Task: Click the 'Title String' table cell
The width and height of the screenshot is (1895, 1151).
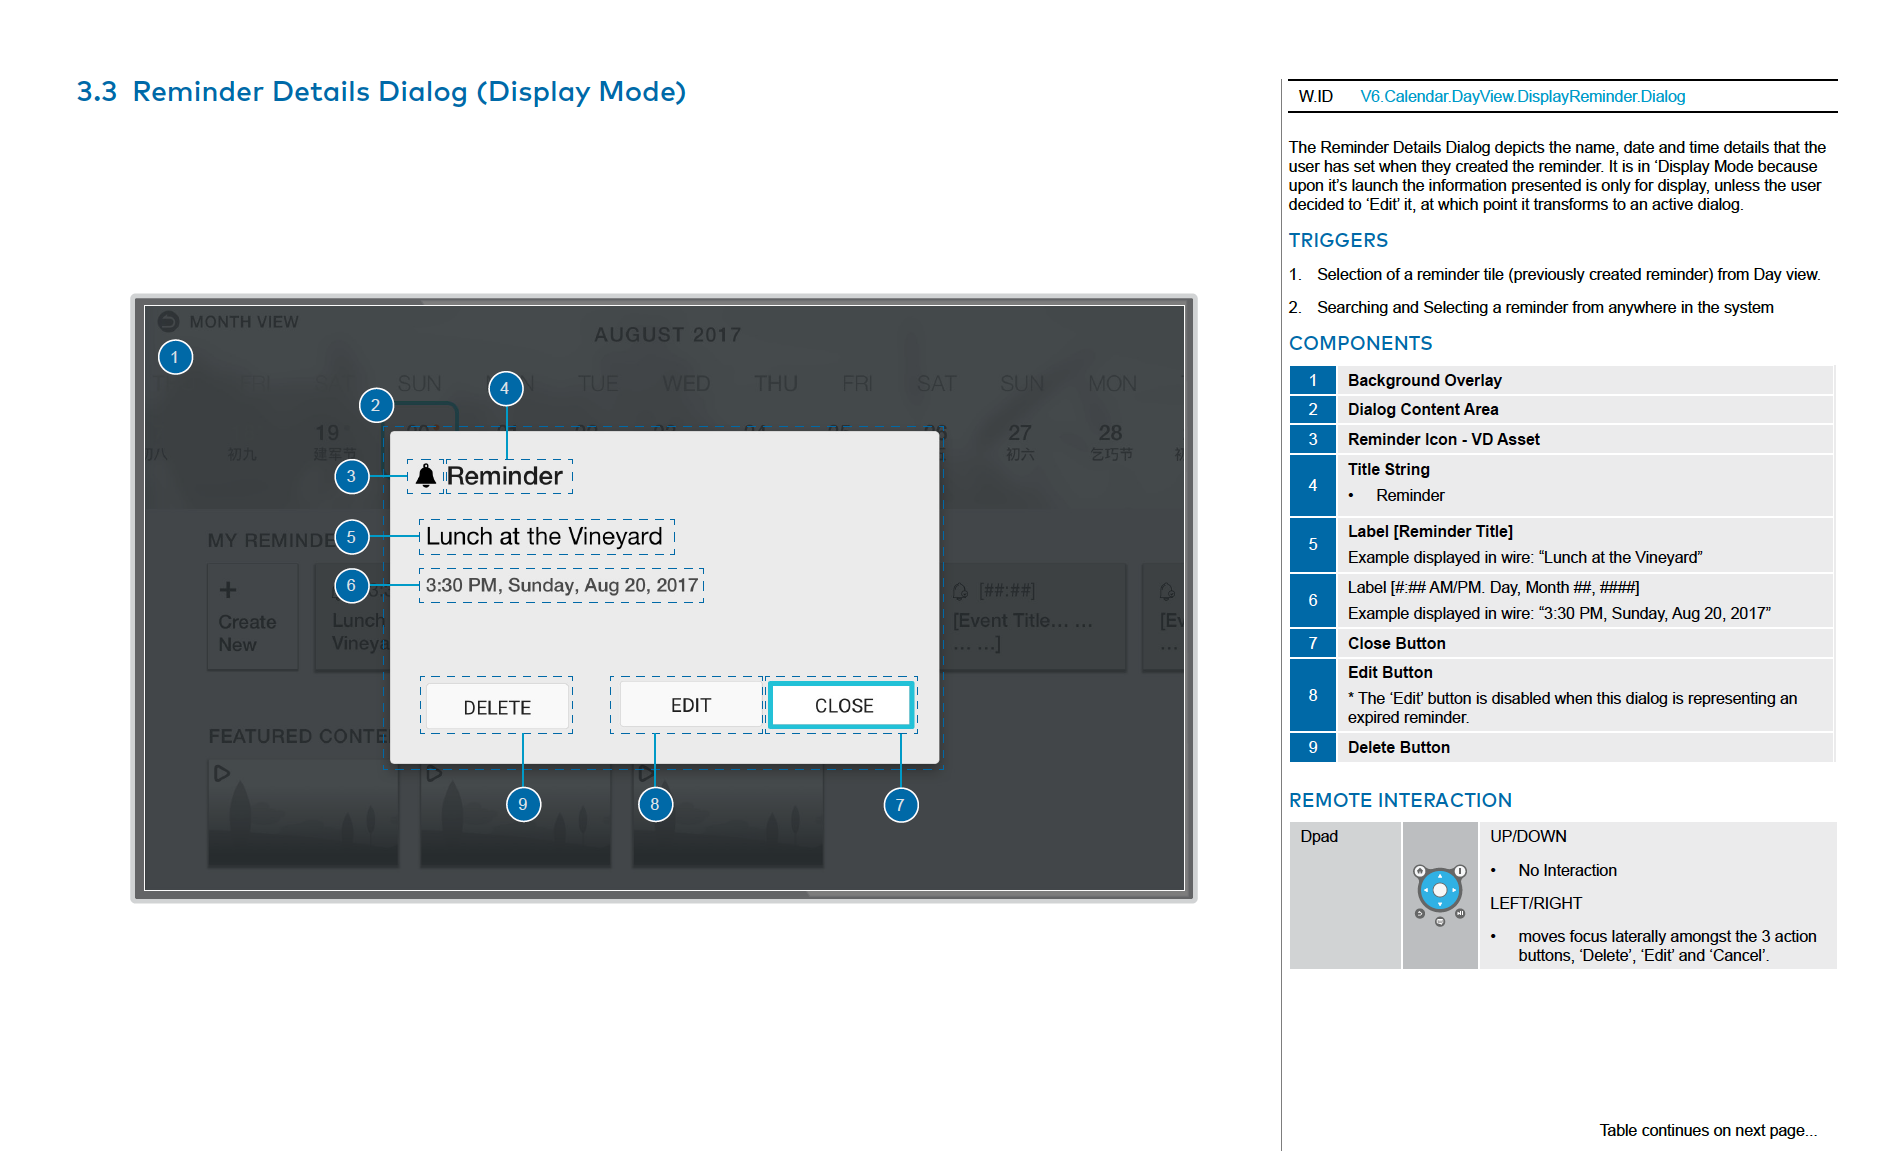Action: pos(1585,485)
